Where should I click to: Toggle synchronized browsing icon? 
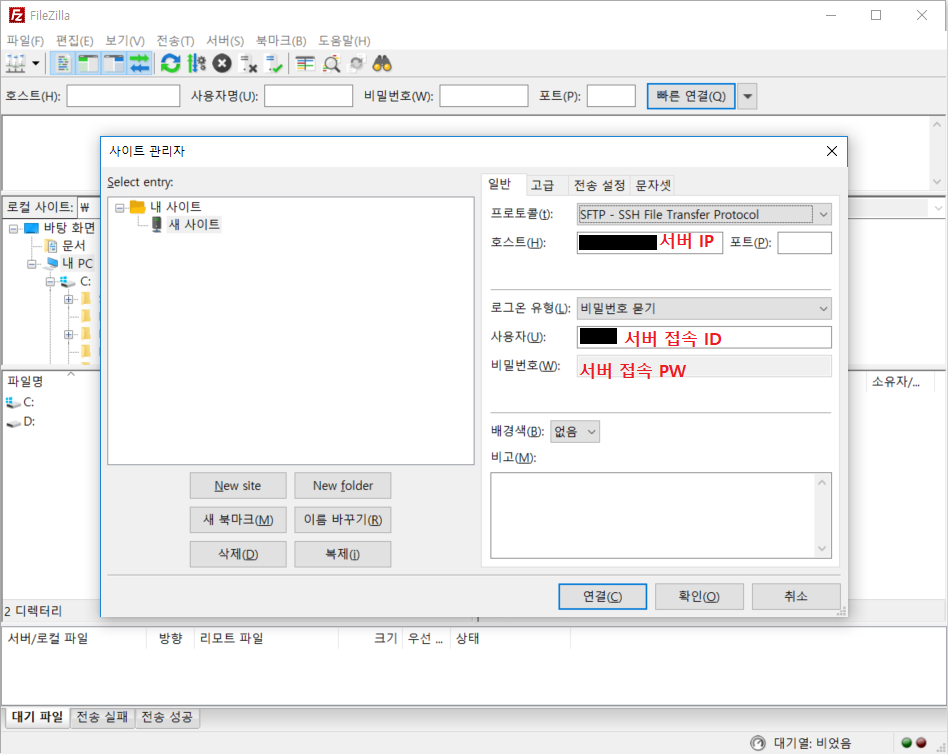pos(357,63)
